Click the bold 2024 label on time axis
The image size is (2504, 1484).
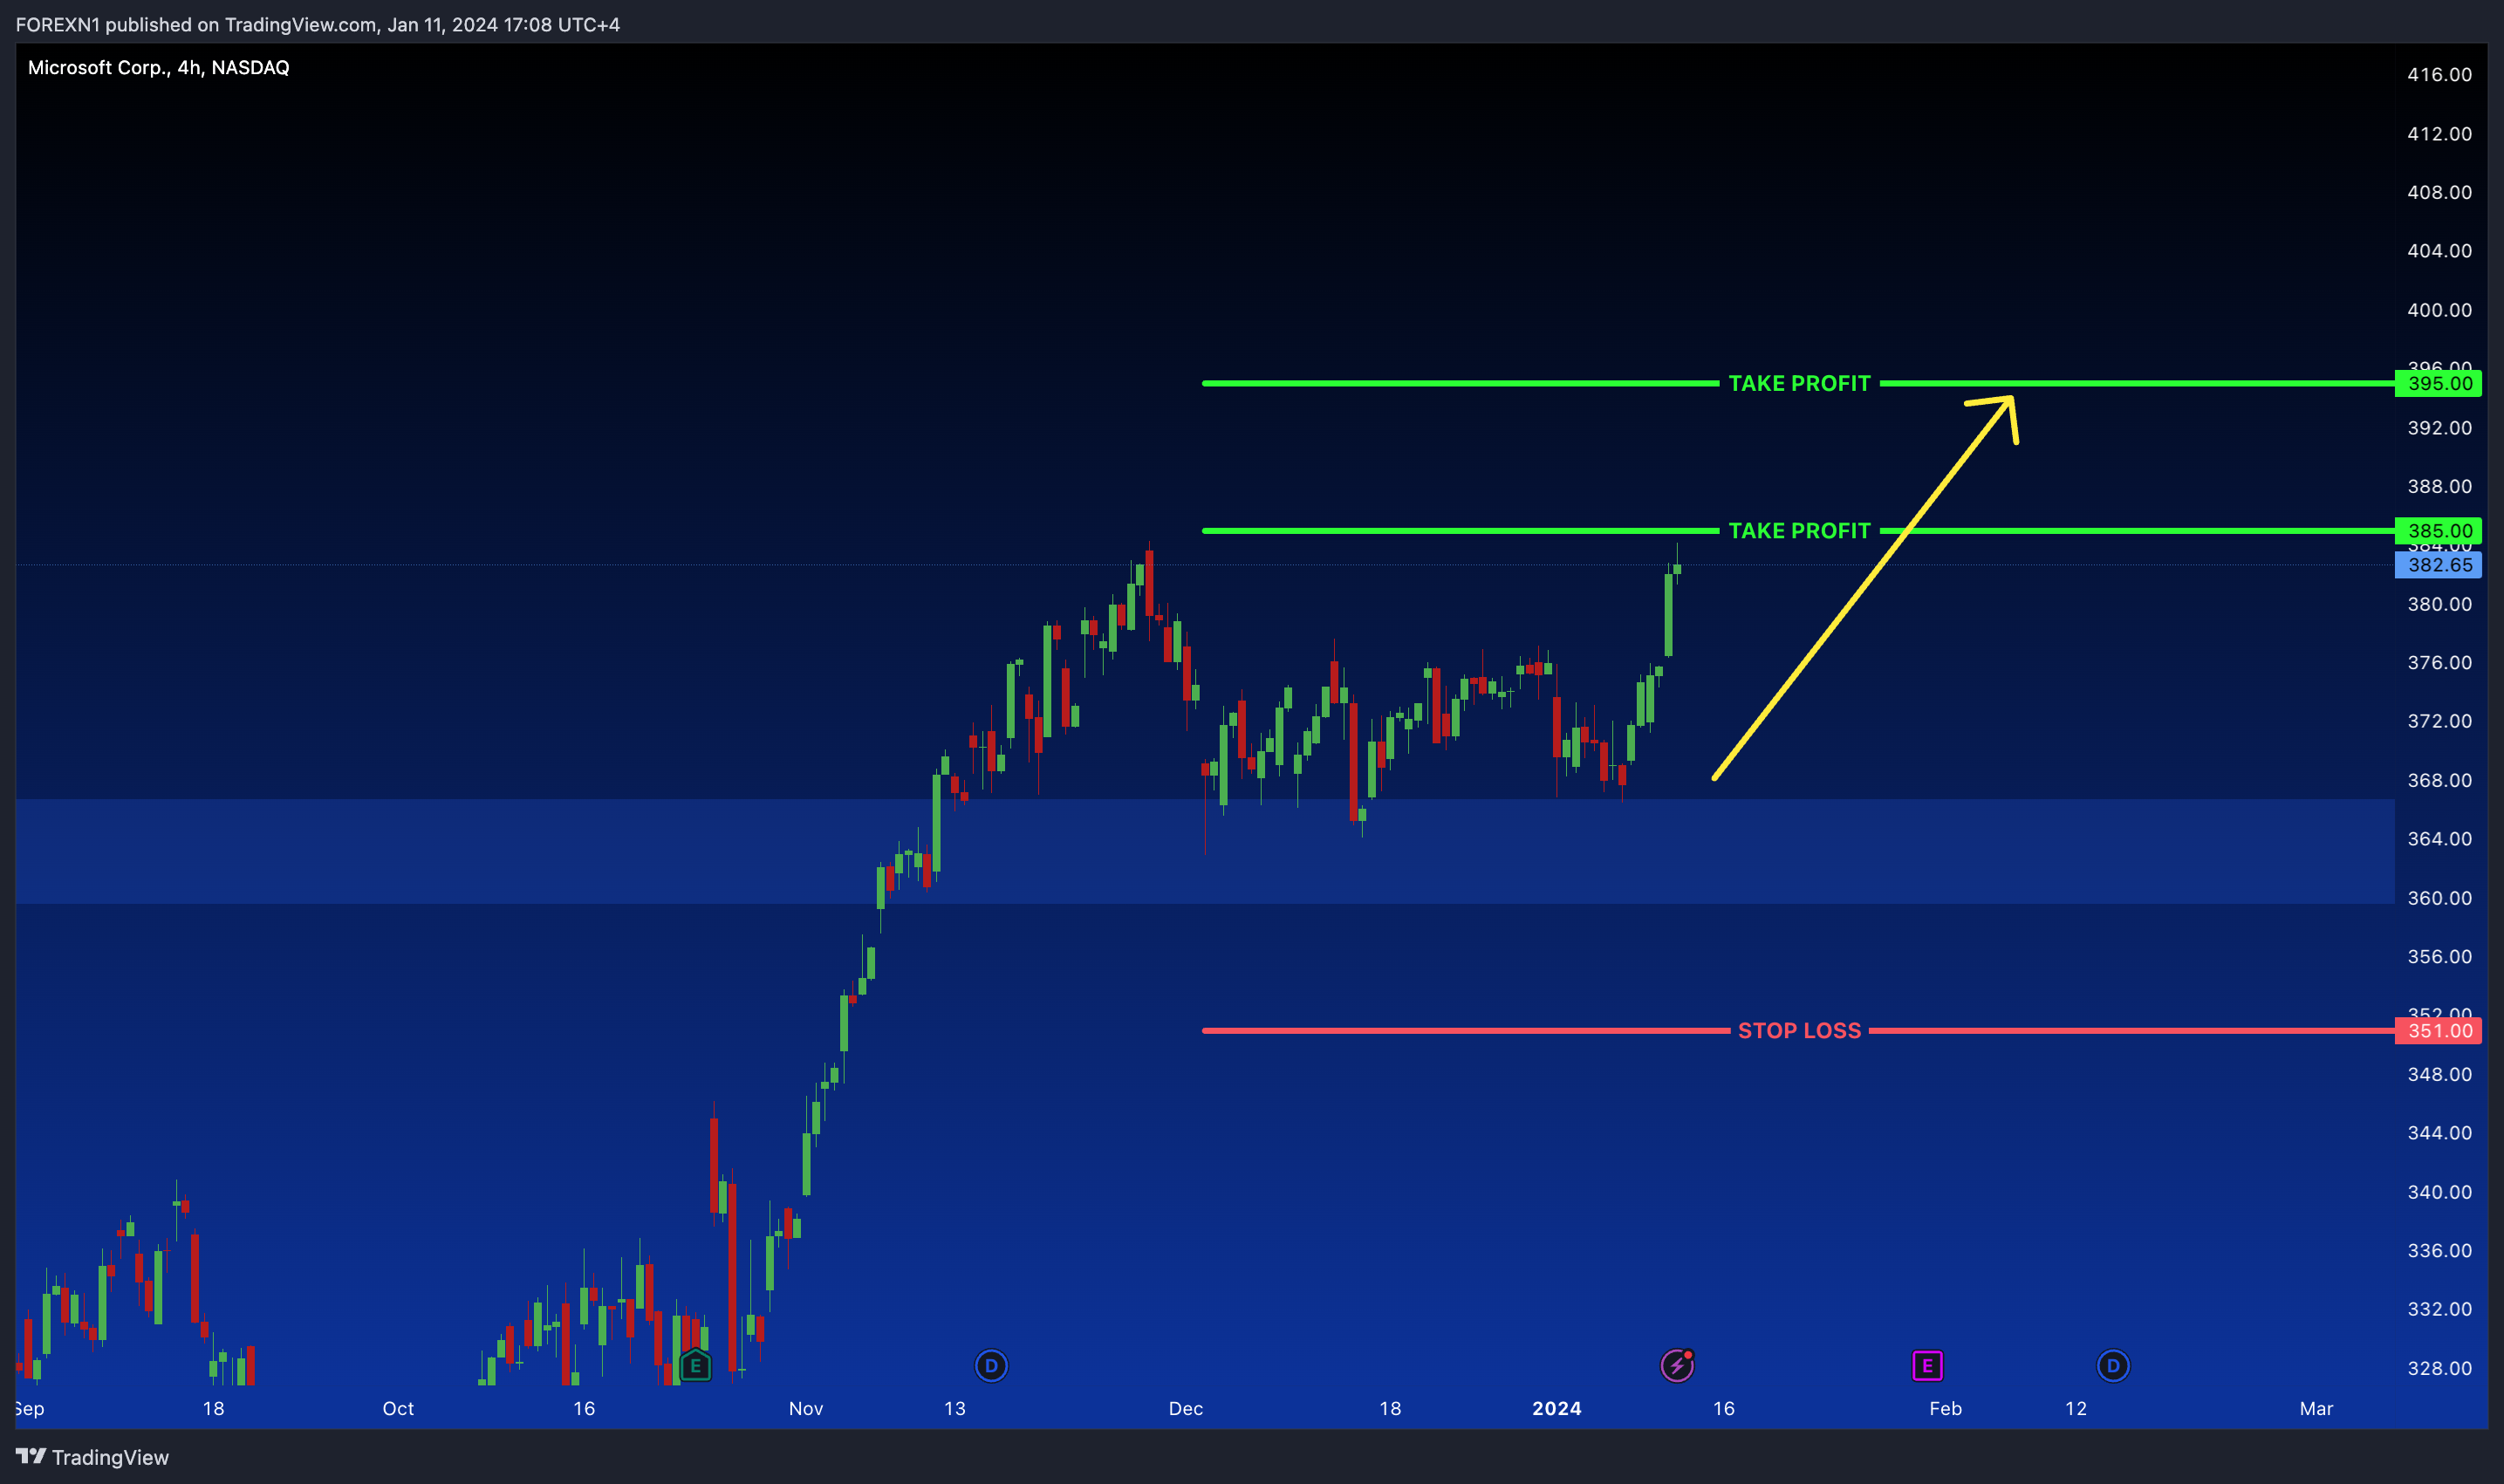click(1557, 1408)
